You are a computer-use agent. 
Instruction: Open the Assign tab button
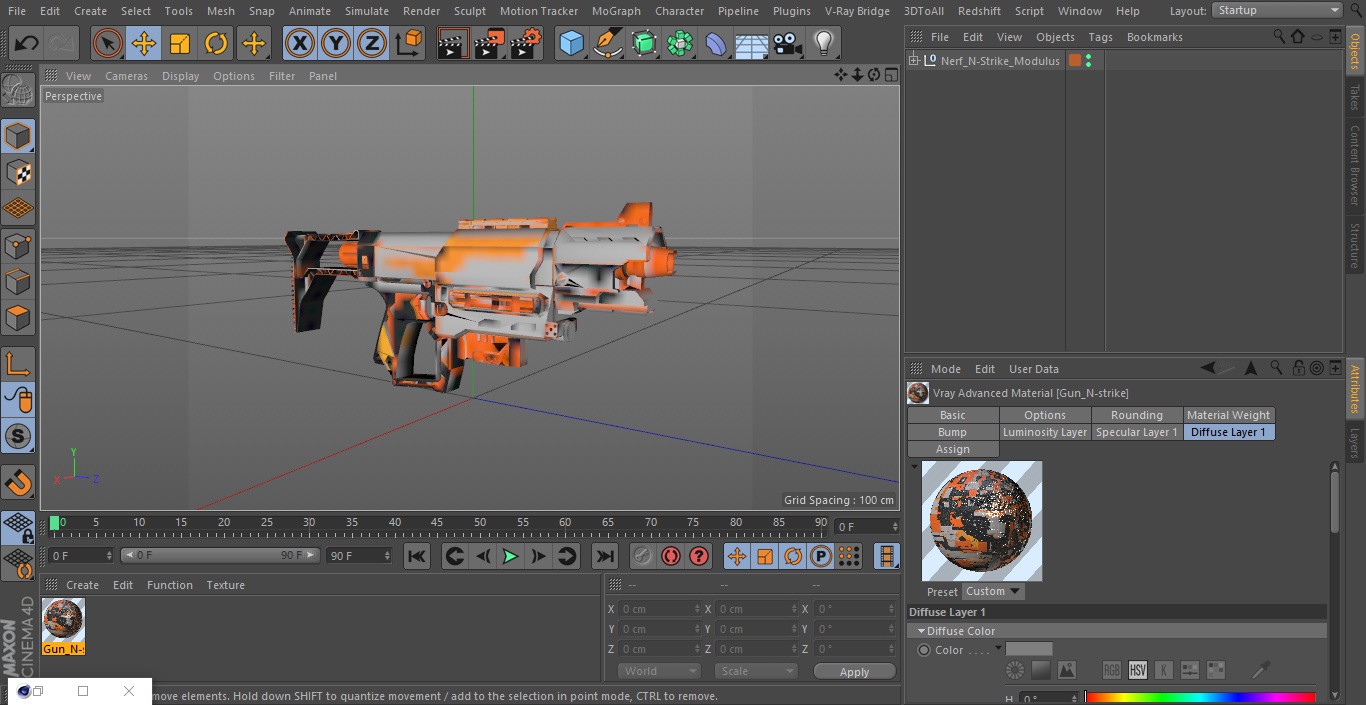point(952,449)
